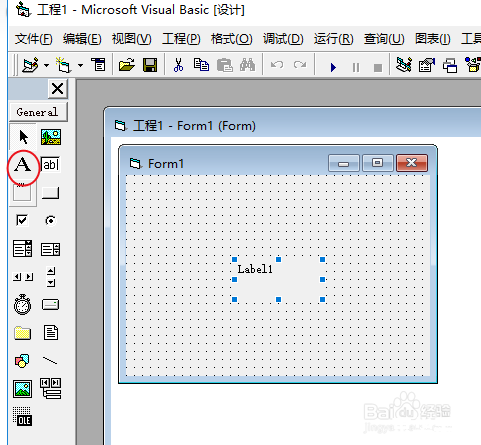
Task: Select the Timer control icon
Action: [x=22, y=304]
